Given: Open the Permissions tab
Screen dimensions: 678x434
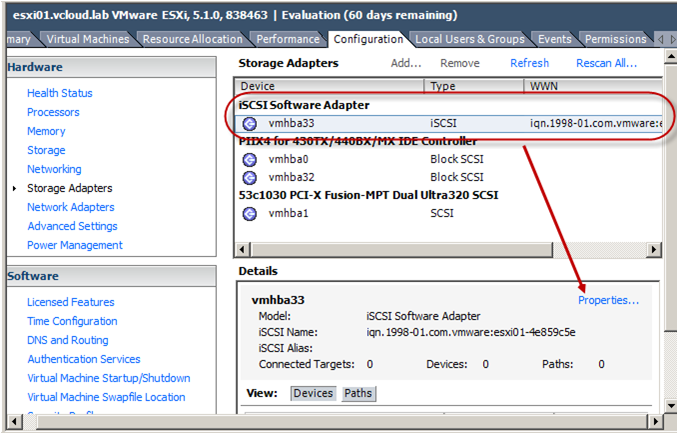Looking at the screenshot, I should click(x=615, y=39).
